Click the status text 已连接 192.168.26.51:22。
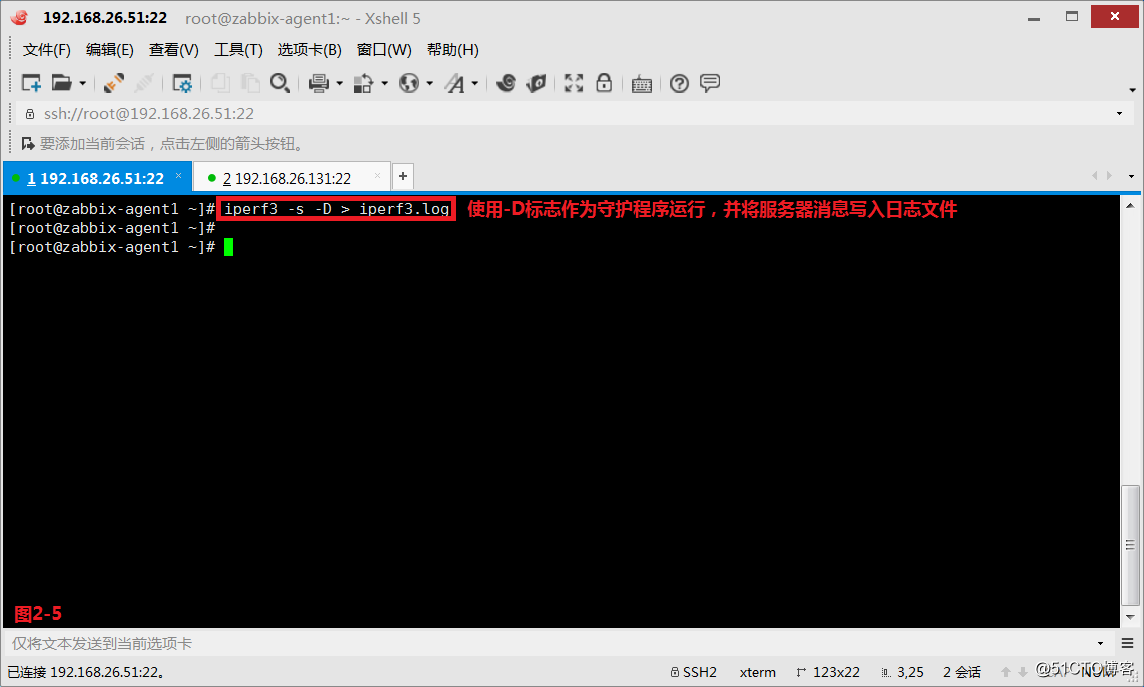 coord(86,672)
